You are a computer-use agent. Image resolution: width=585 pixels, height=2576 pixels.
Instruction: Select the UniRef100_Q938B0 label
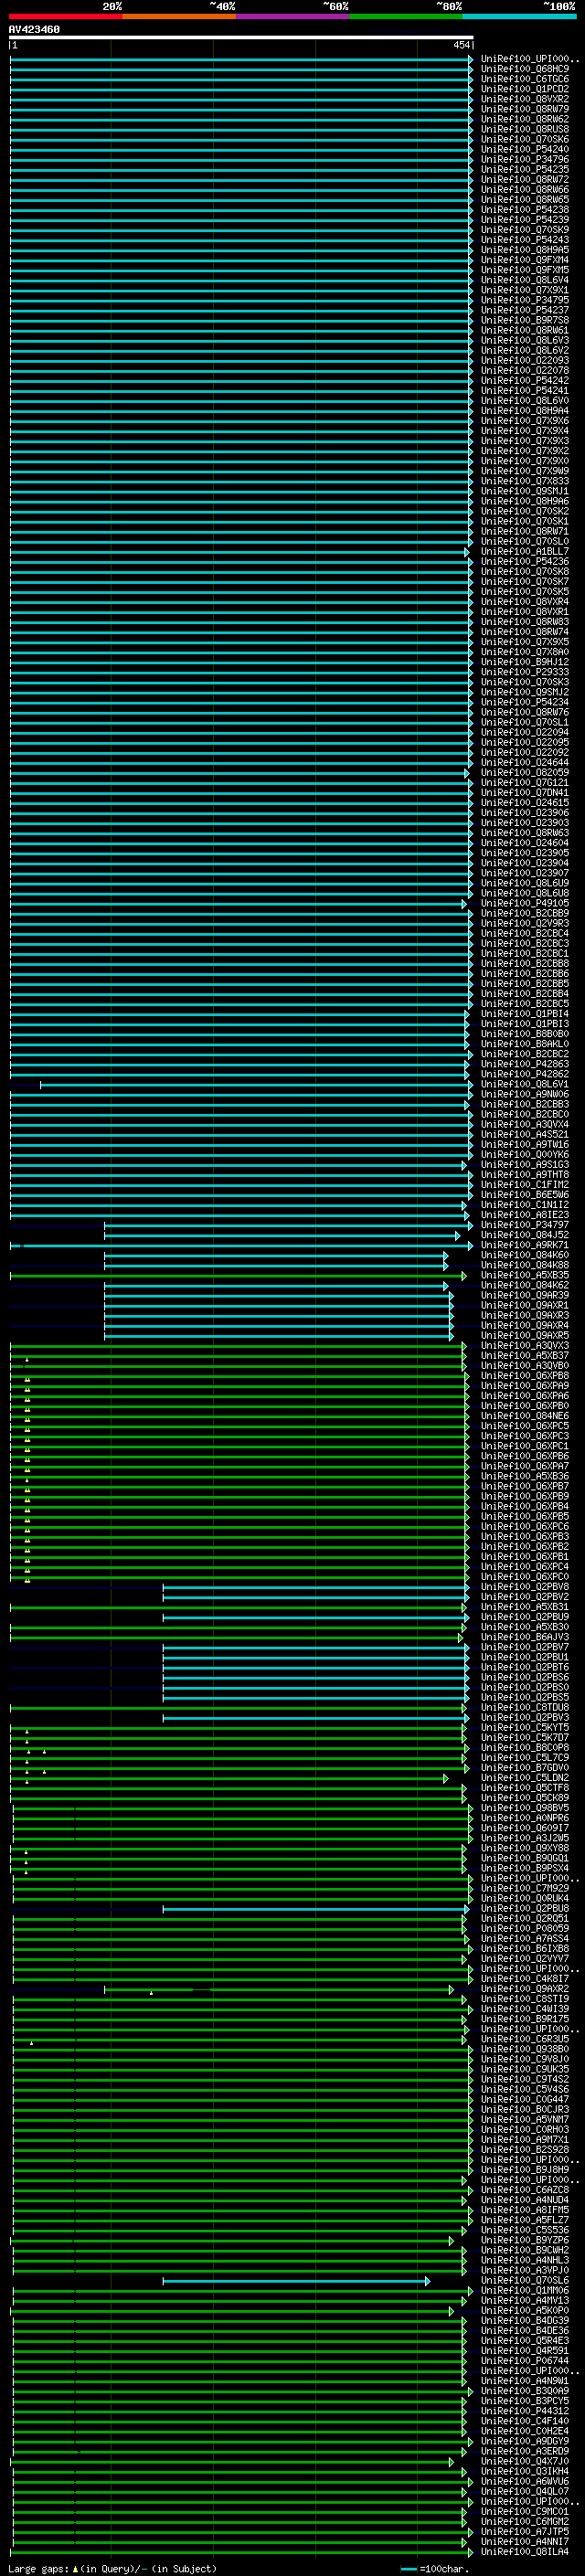[524, 2049]
